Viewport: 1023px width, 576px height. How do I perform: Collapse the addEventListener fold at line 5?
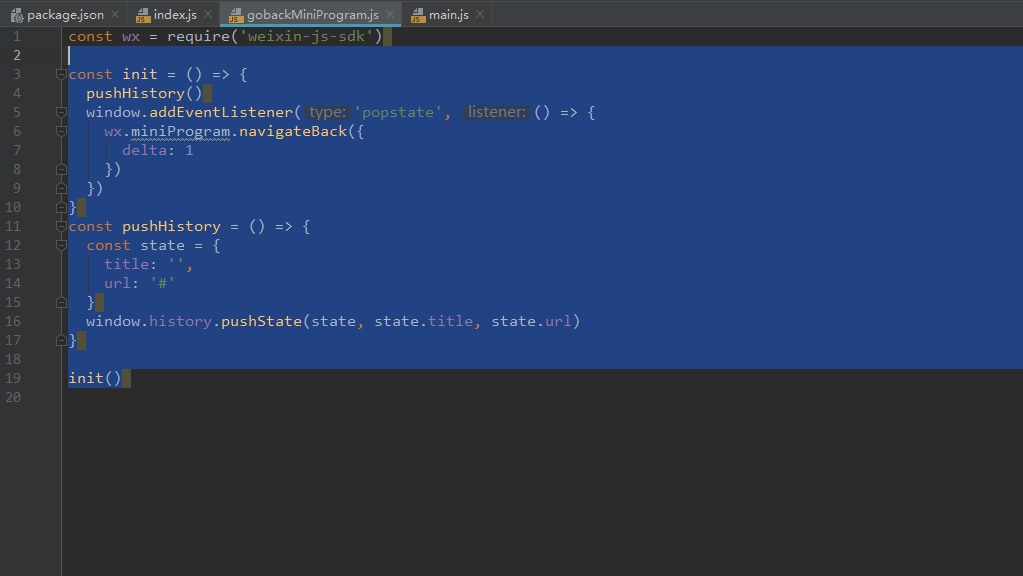coord(61,112)
